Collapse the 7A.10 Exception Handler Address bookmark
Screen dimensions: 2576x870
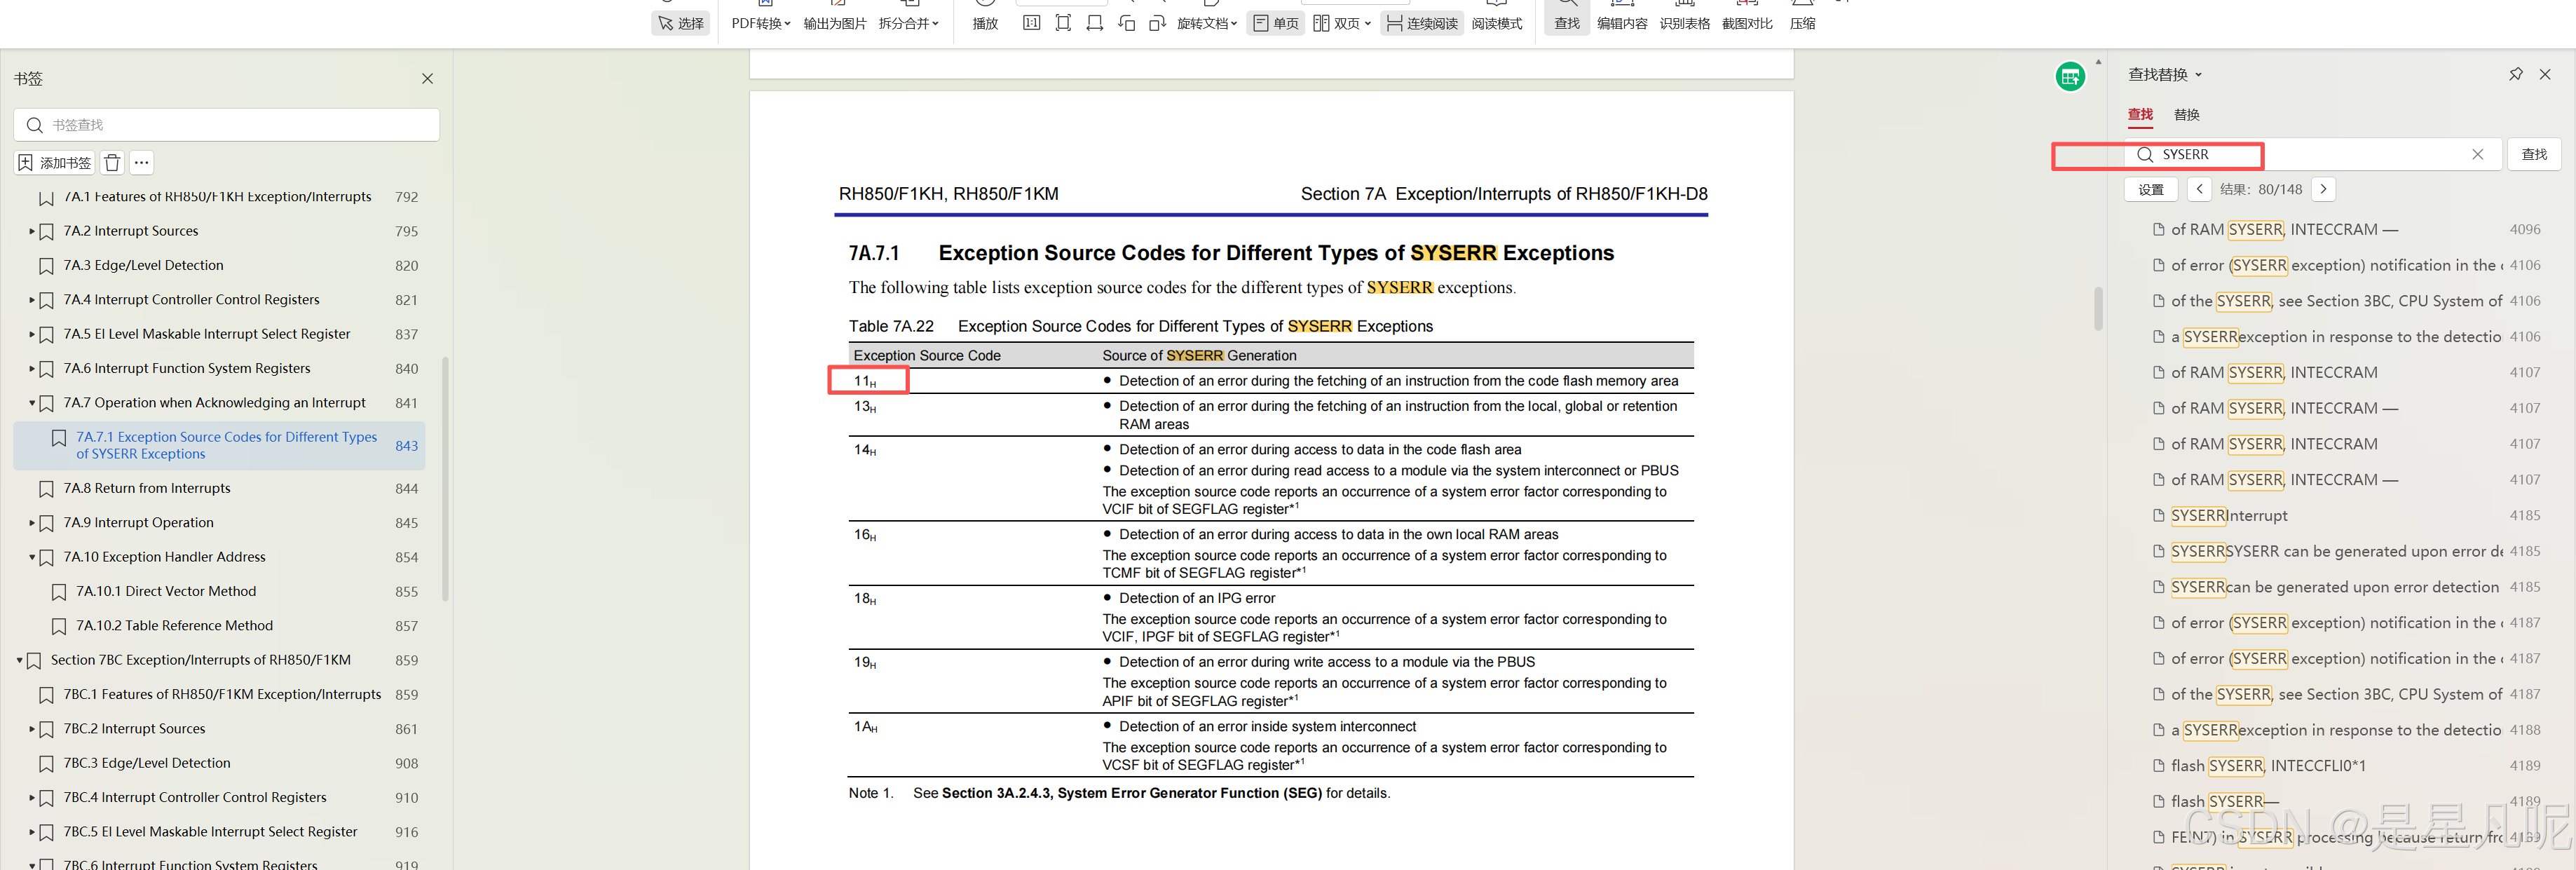point(31,557)
